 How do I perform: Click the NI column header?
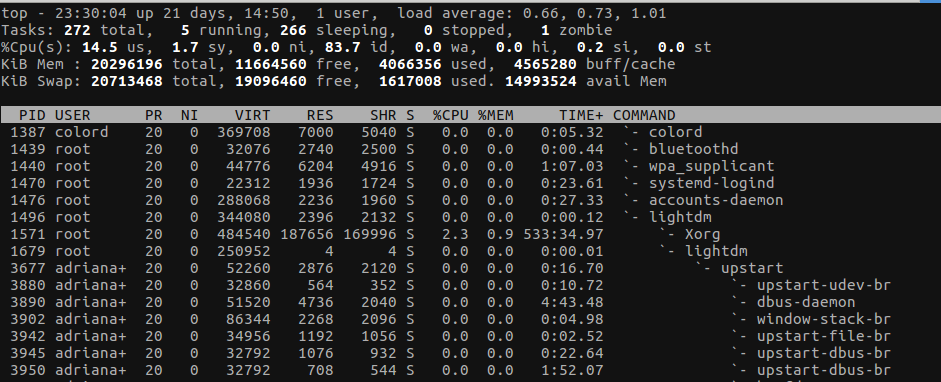tap(189, 115)
